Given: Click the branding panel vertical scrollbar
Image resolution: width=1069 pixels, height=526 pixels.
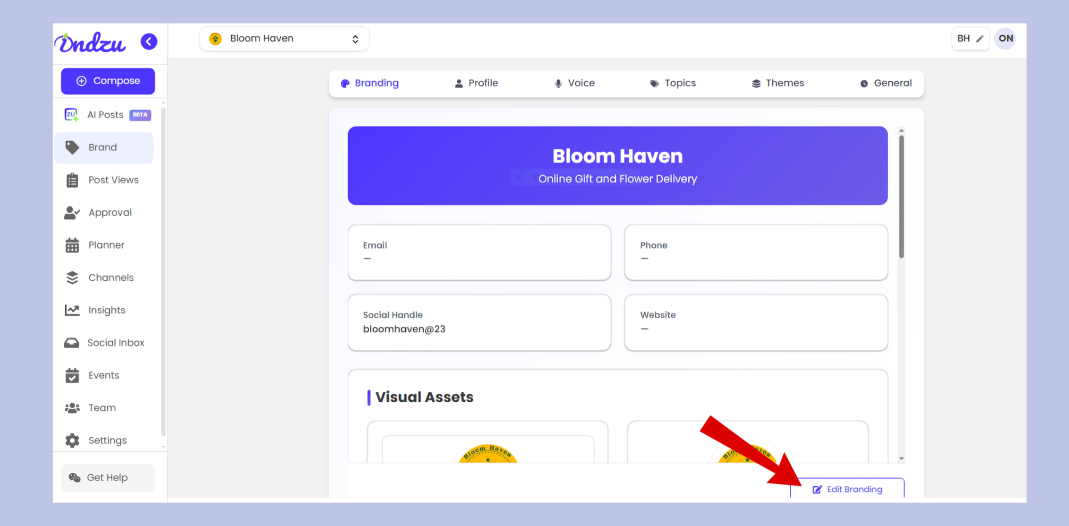Looking at the screenshot, I should tap(901, 195).
